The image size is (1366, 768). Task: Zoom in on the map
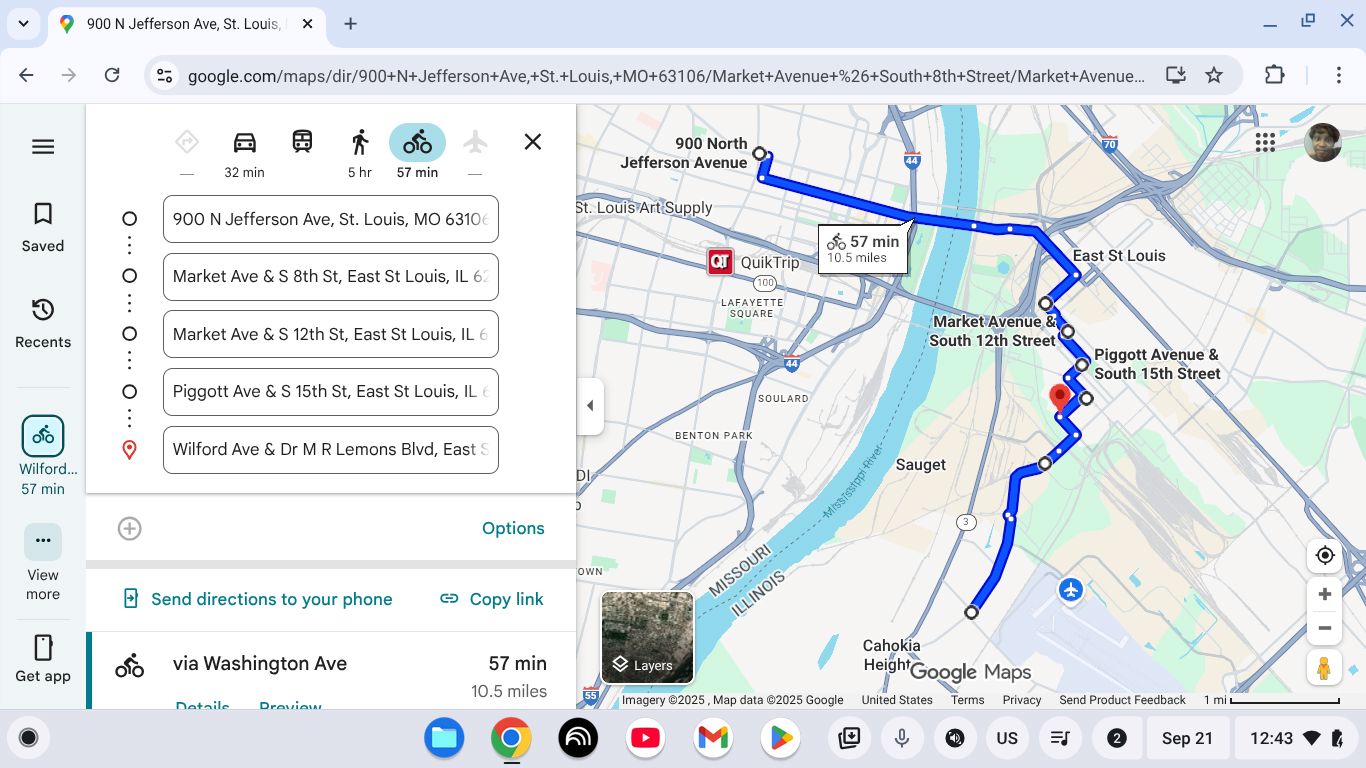pos(1325,594)
